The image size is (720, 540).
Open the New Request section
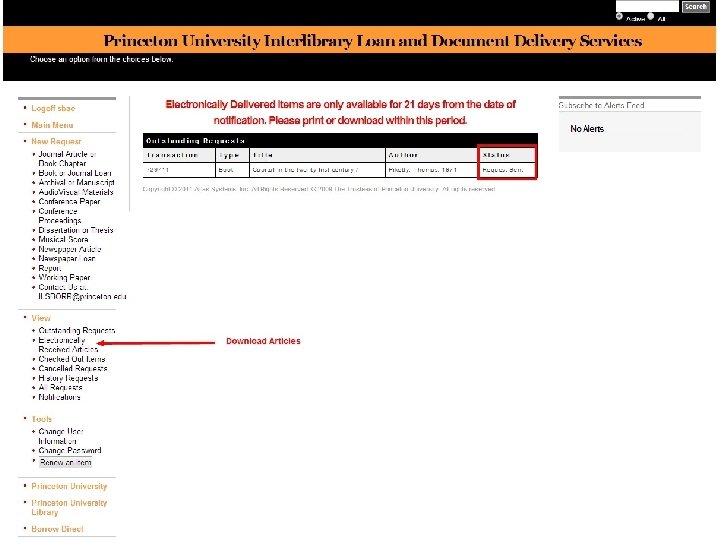coord(56,141)
